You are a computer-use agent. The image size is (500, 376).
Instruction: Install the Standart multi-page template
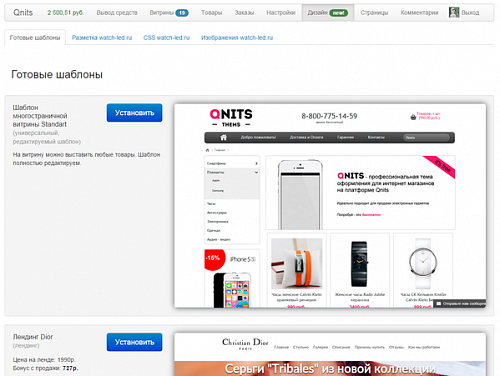(134, 113)
